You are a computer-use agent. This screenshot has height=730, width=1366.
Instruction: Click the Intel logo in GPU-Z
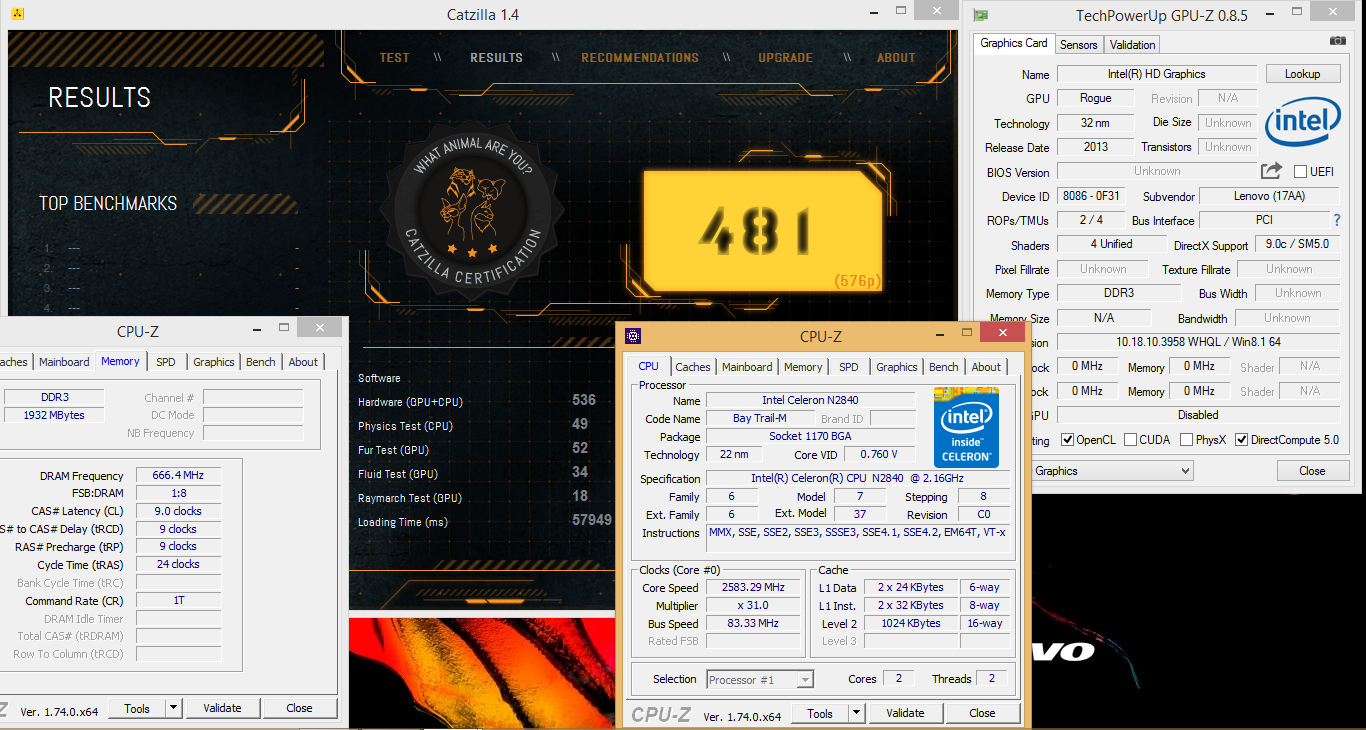[x=1302, y=122]
